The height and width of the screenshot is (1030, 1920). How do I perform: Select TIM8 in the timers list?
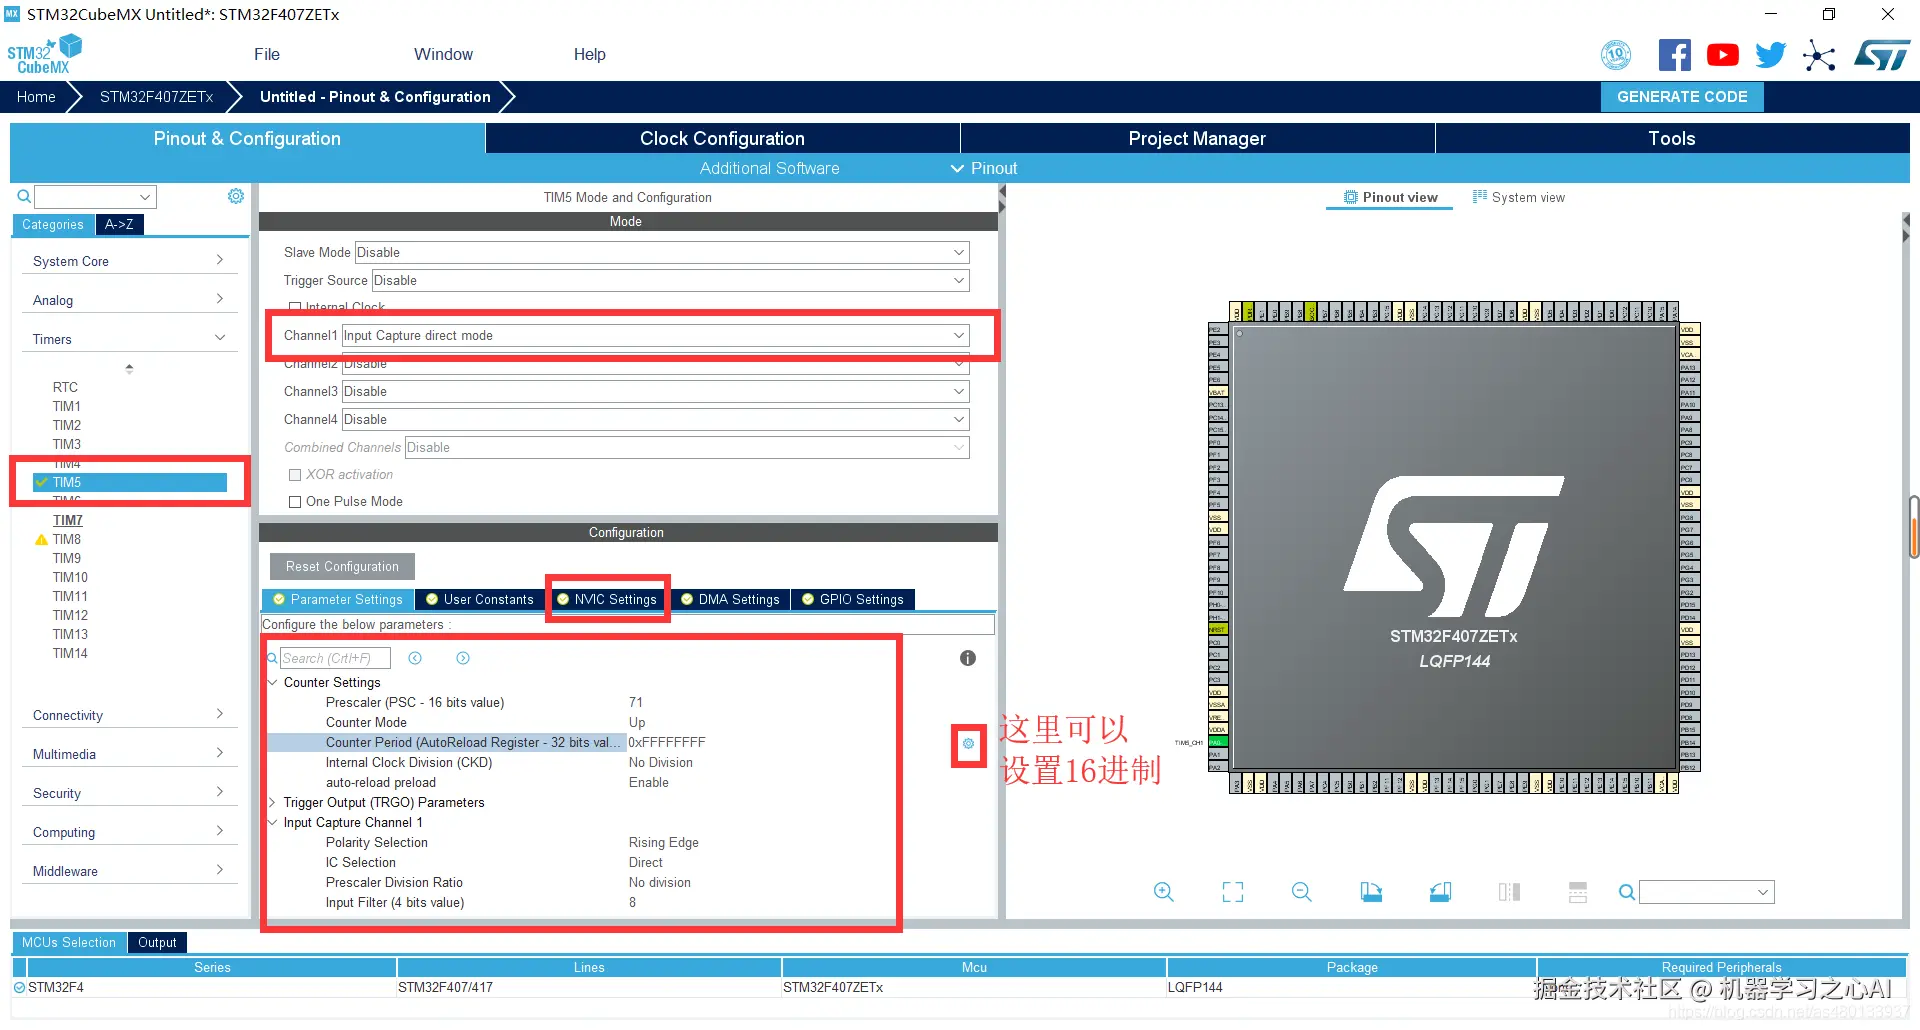click(x=67, y=540)
